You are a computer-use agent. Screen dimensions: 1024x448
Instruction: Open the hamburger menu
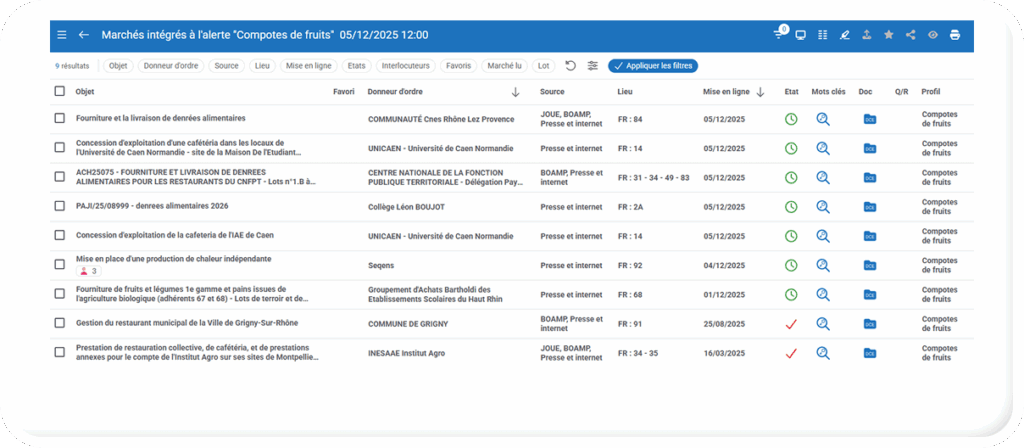(x=62, y=35)
